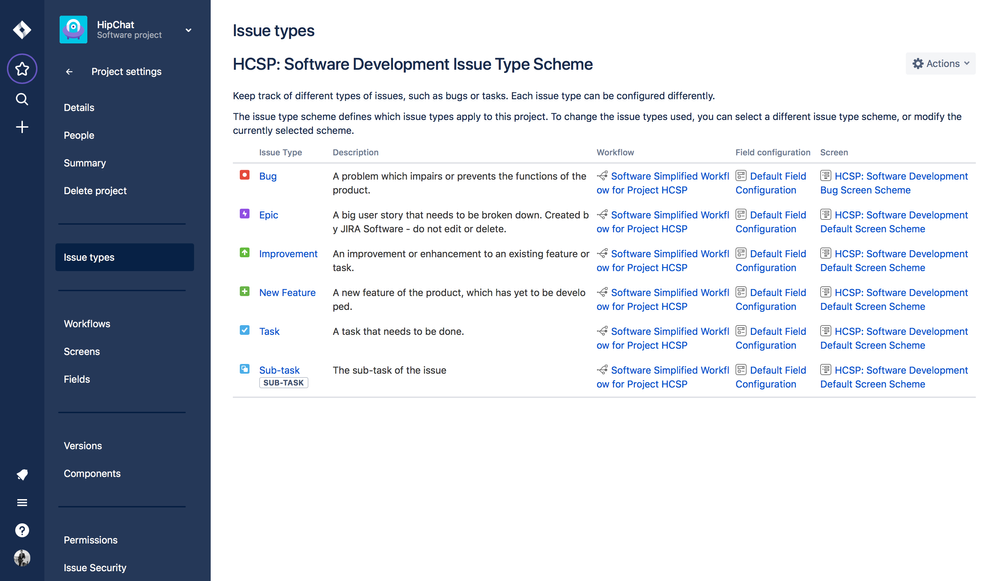Open notifications feedback icon in sidebar
The width and height of the screenshot is (998, 581).
pyautogui.click(x=22, y=475)
